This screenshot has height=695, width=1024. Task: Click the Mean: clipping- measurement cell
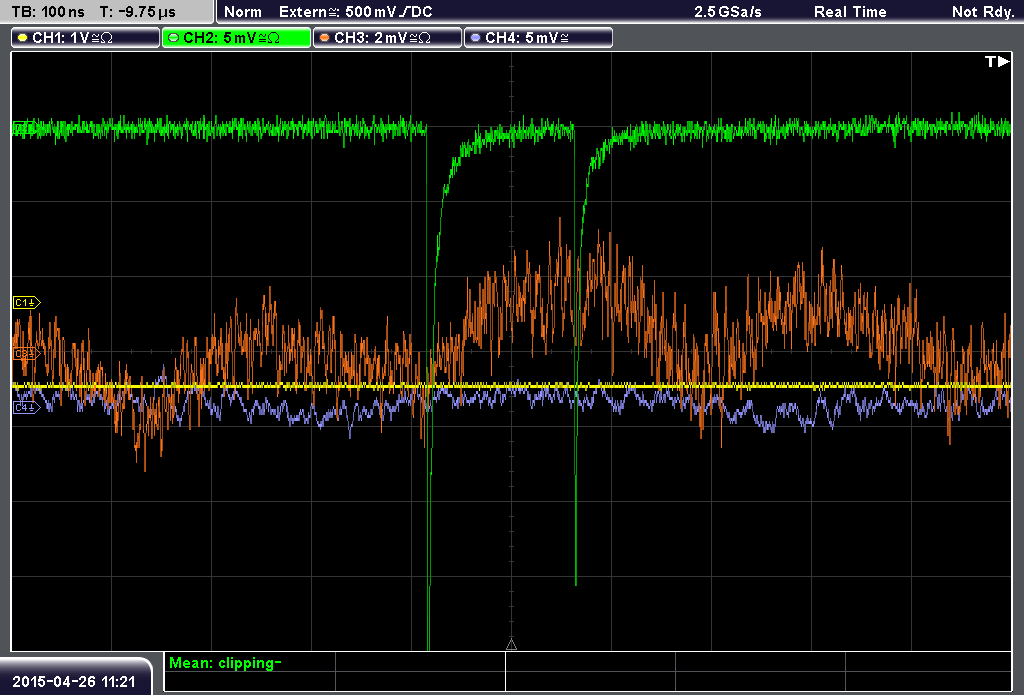(249, 662)
